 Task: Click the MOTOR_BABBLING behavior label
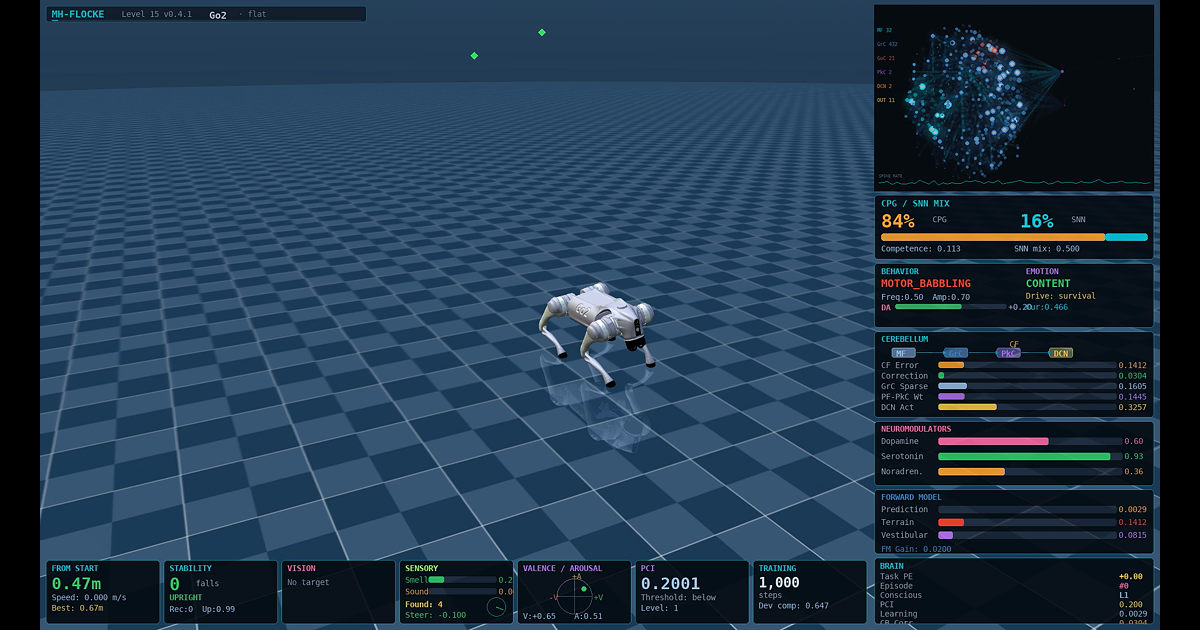pos(925,284)
